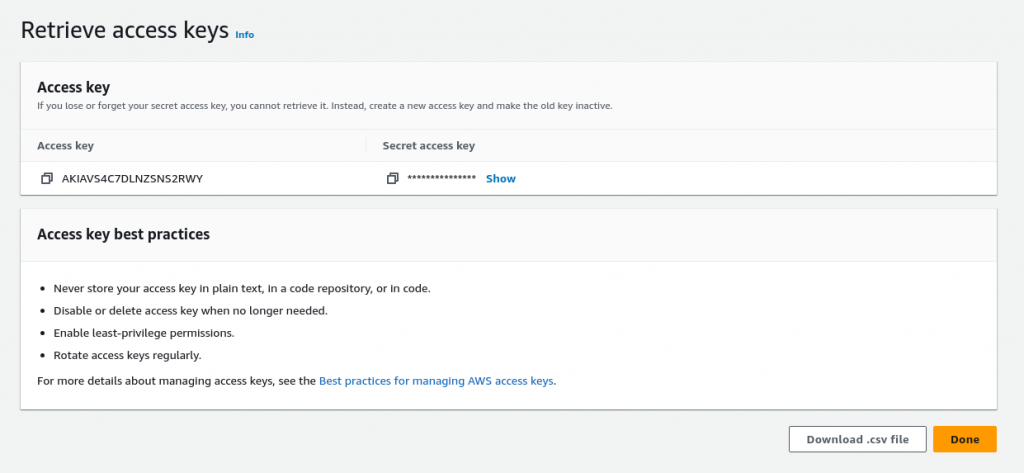Open Best practices for managing AWS access keys
This screenshot has width=1024, height=473.
pyautogui.click(x=436, y=381)
